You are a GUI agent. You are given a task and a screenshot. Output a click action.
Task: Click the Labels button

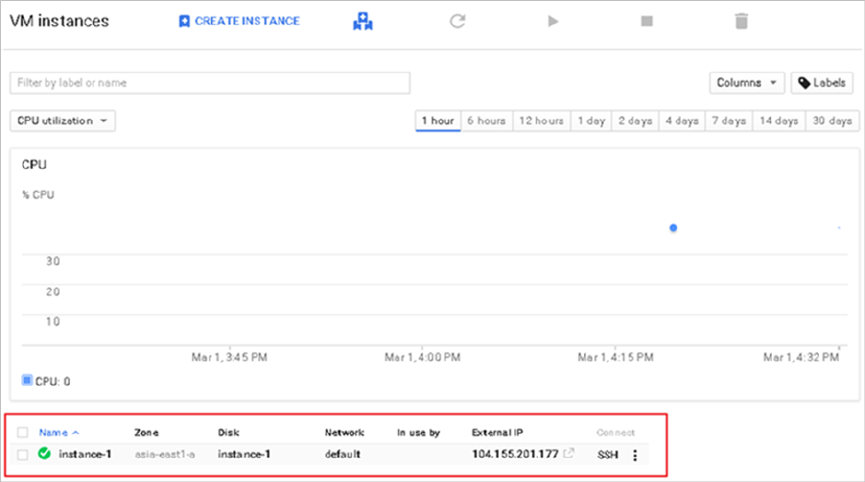822,83
